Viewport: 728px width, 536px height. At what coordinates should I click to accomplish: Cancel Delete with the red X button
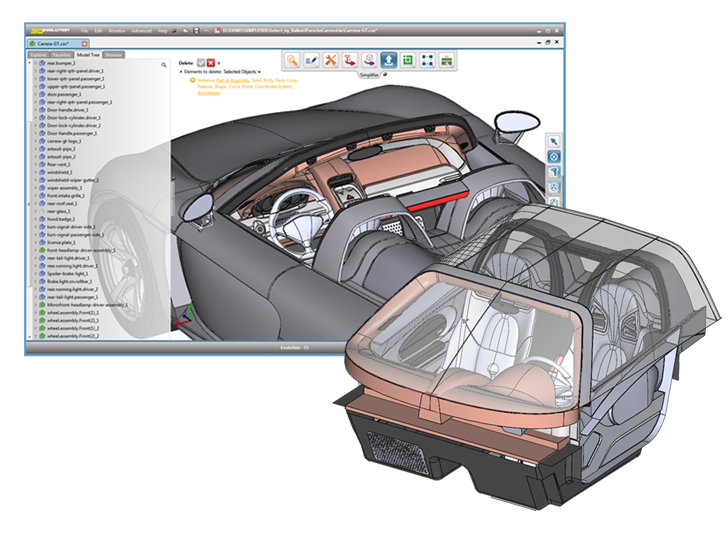[211, 63]
